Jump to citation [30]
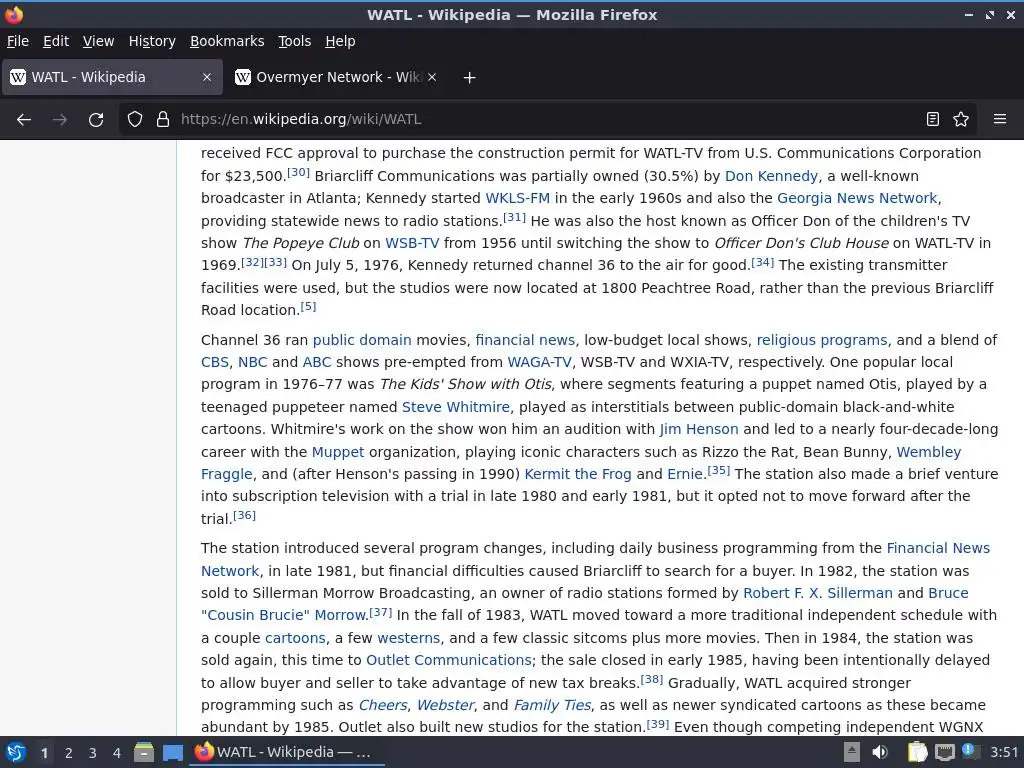The height and width of the screenshot is (768, 1024). [298, 172]
